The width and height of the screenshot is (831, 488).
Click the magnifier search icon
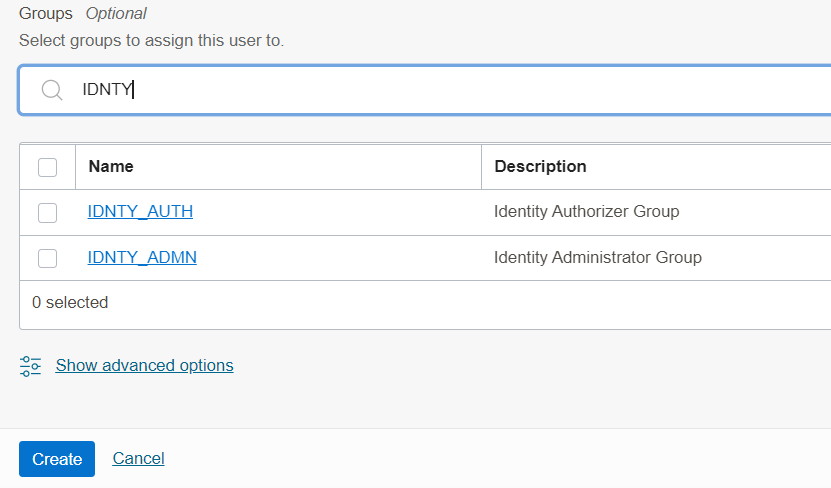(x=52, y=90)
